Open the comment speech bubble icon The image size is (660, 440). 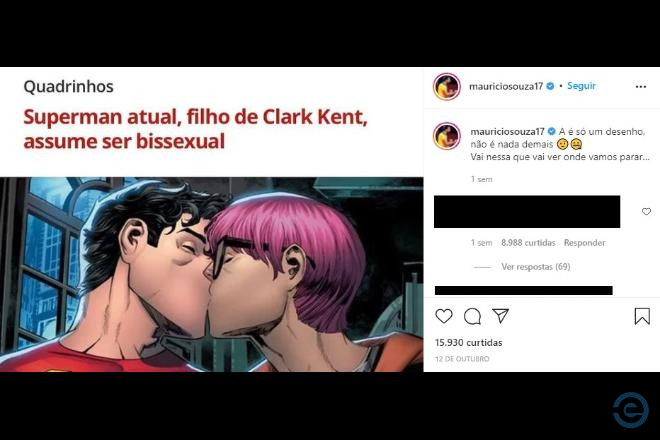[x=472, y=316]
